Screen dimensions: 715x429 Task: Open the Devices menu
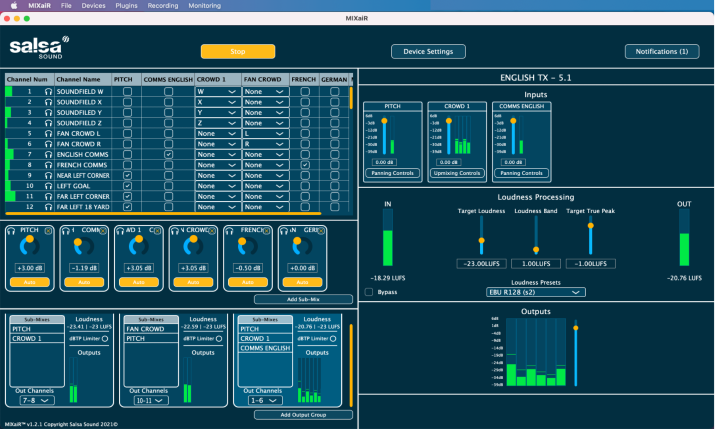pyautogui.click(x=93, y=5)
